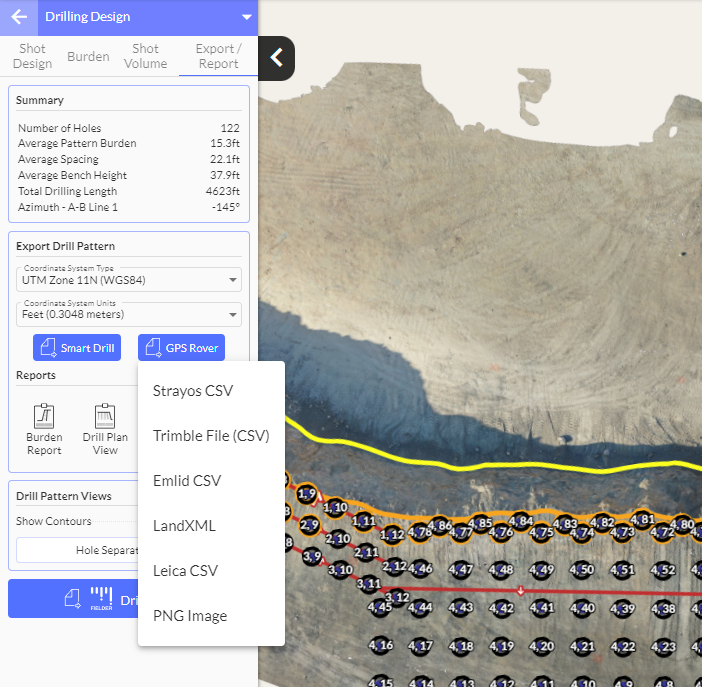Open the Drill Plan View report icon
702x687 pixels.
(105, 428)
